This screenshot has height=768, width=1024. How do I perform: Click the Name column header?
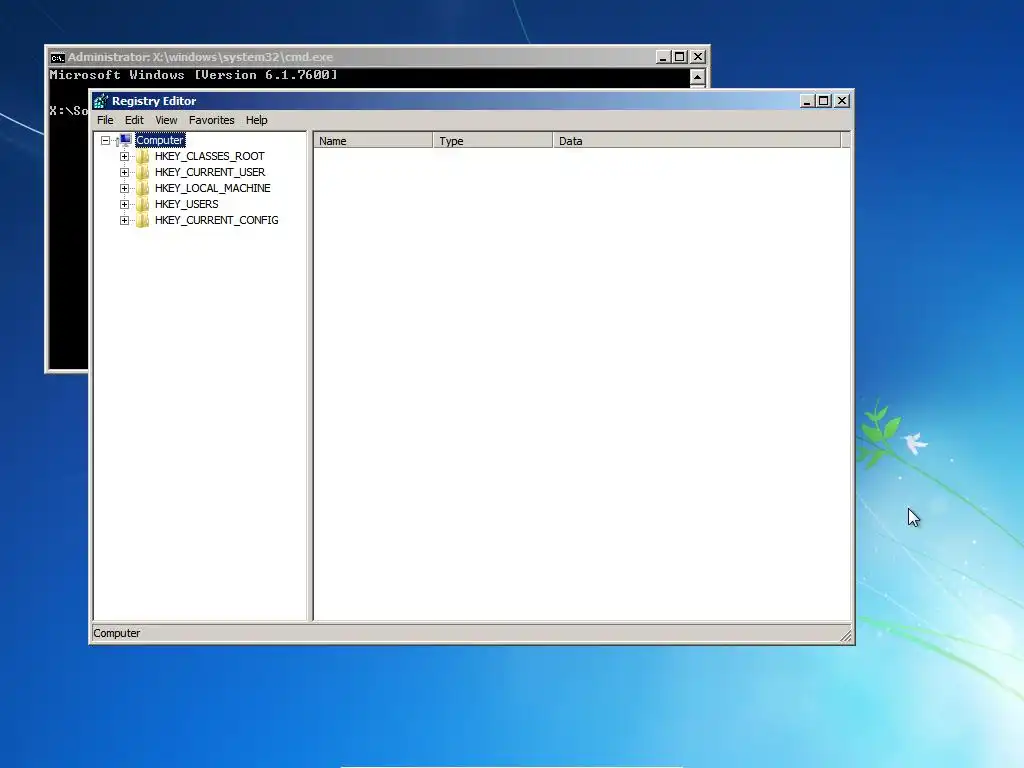point(373,140)
